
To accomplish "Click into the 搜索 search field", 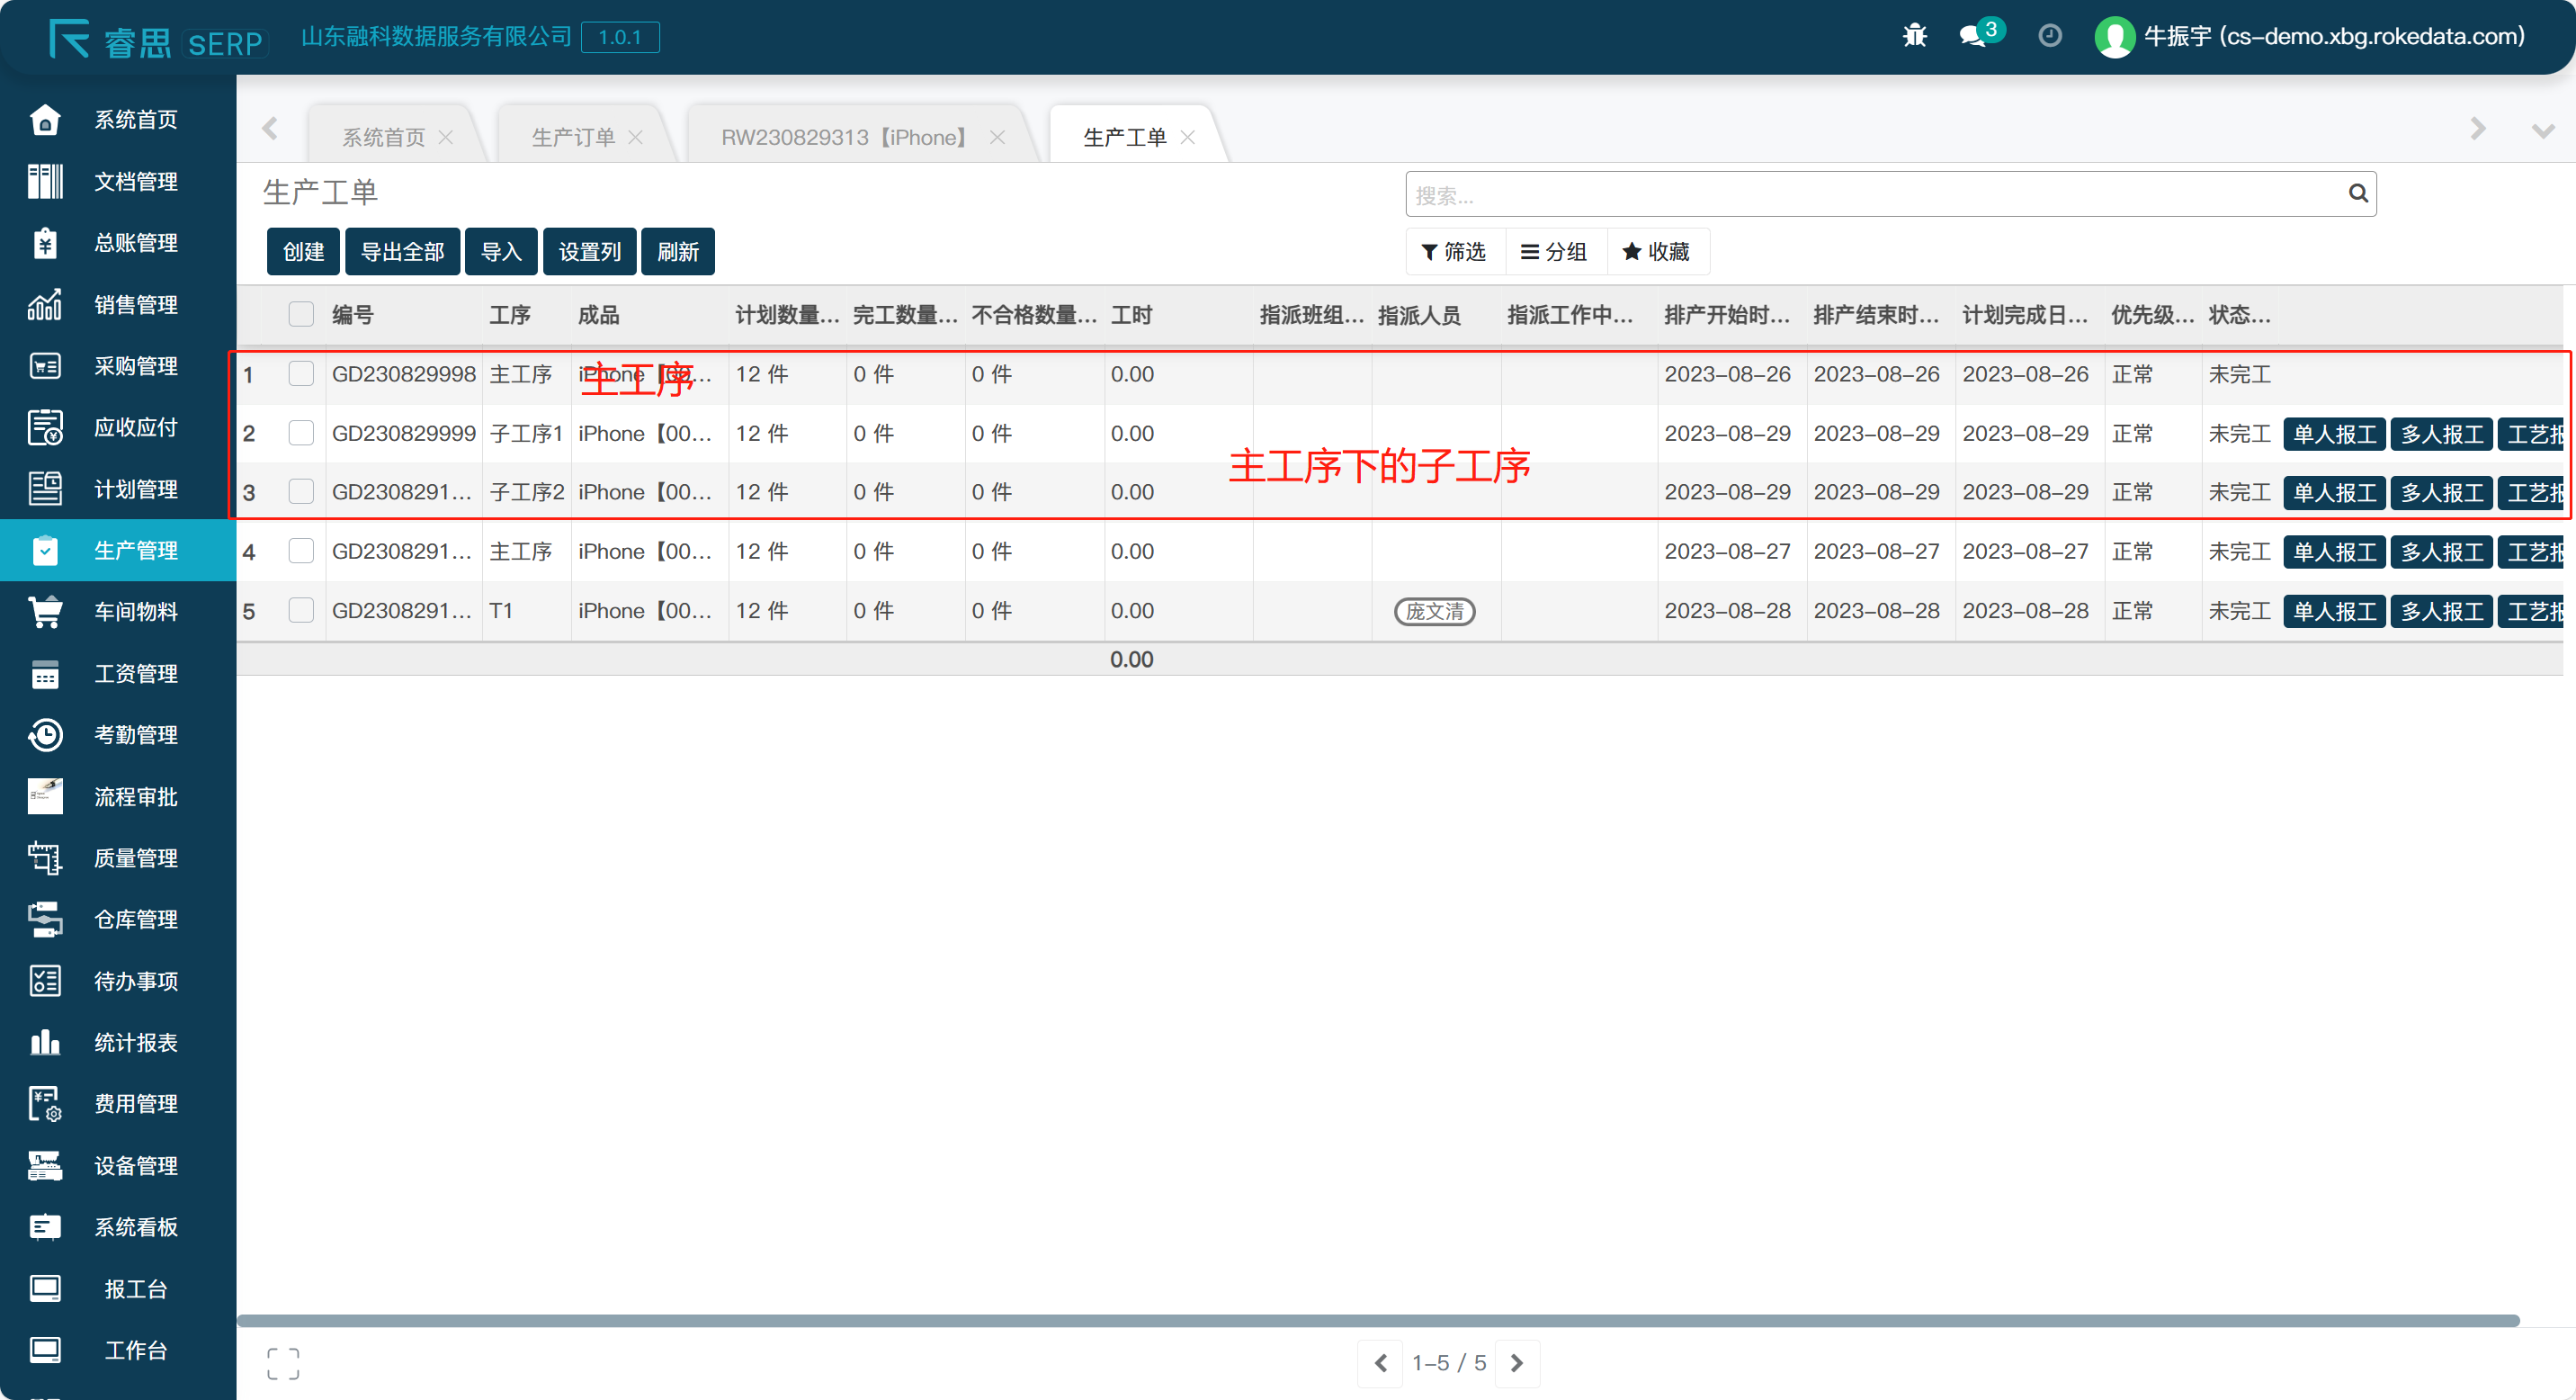I will (x=1870, y=195).
